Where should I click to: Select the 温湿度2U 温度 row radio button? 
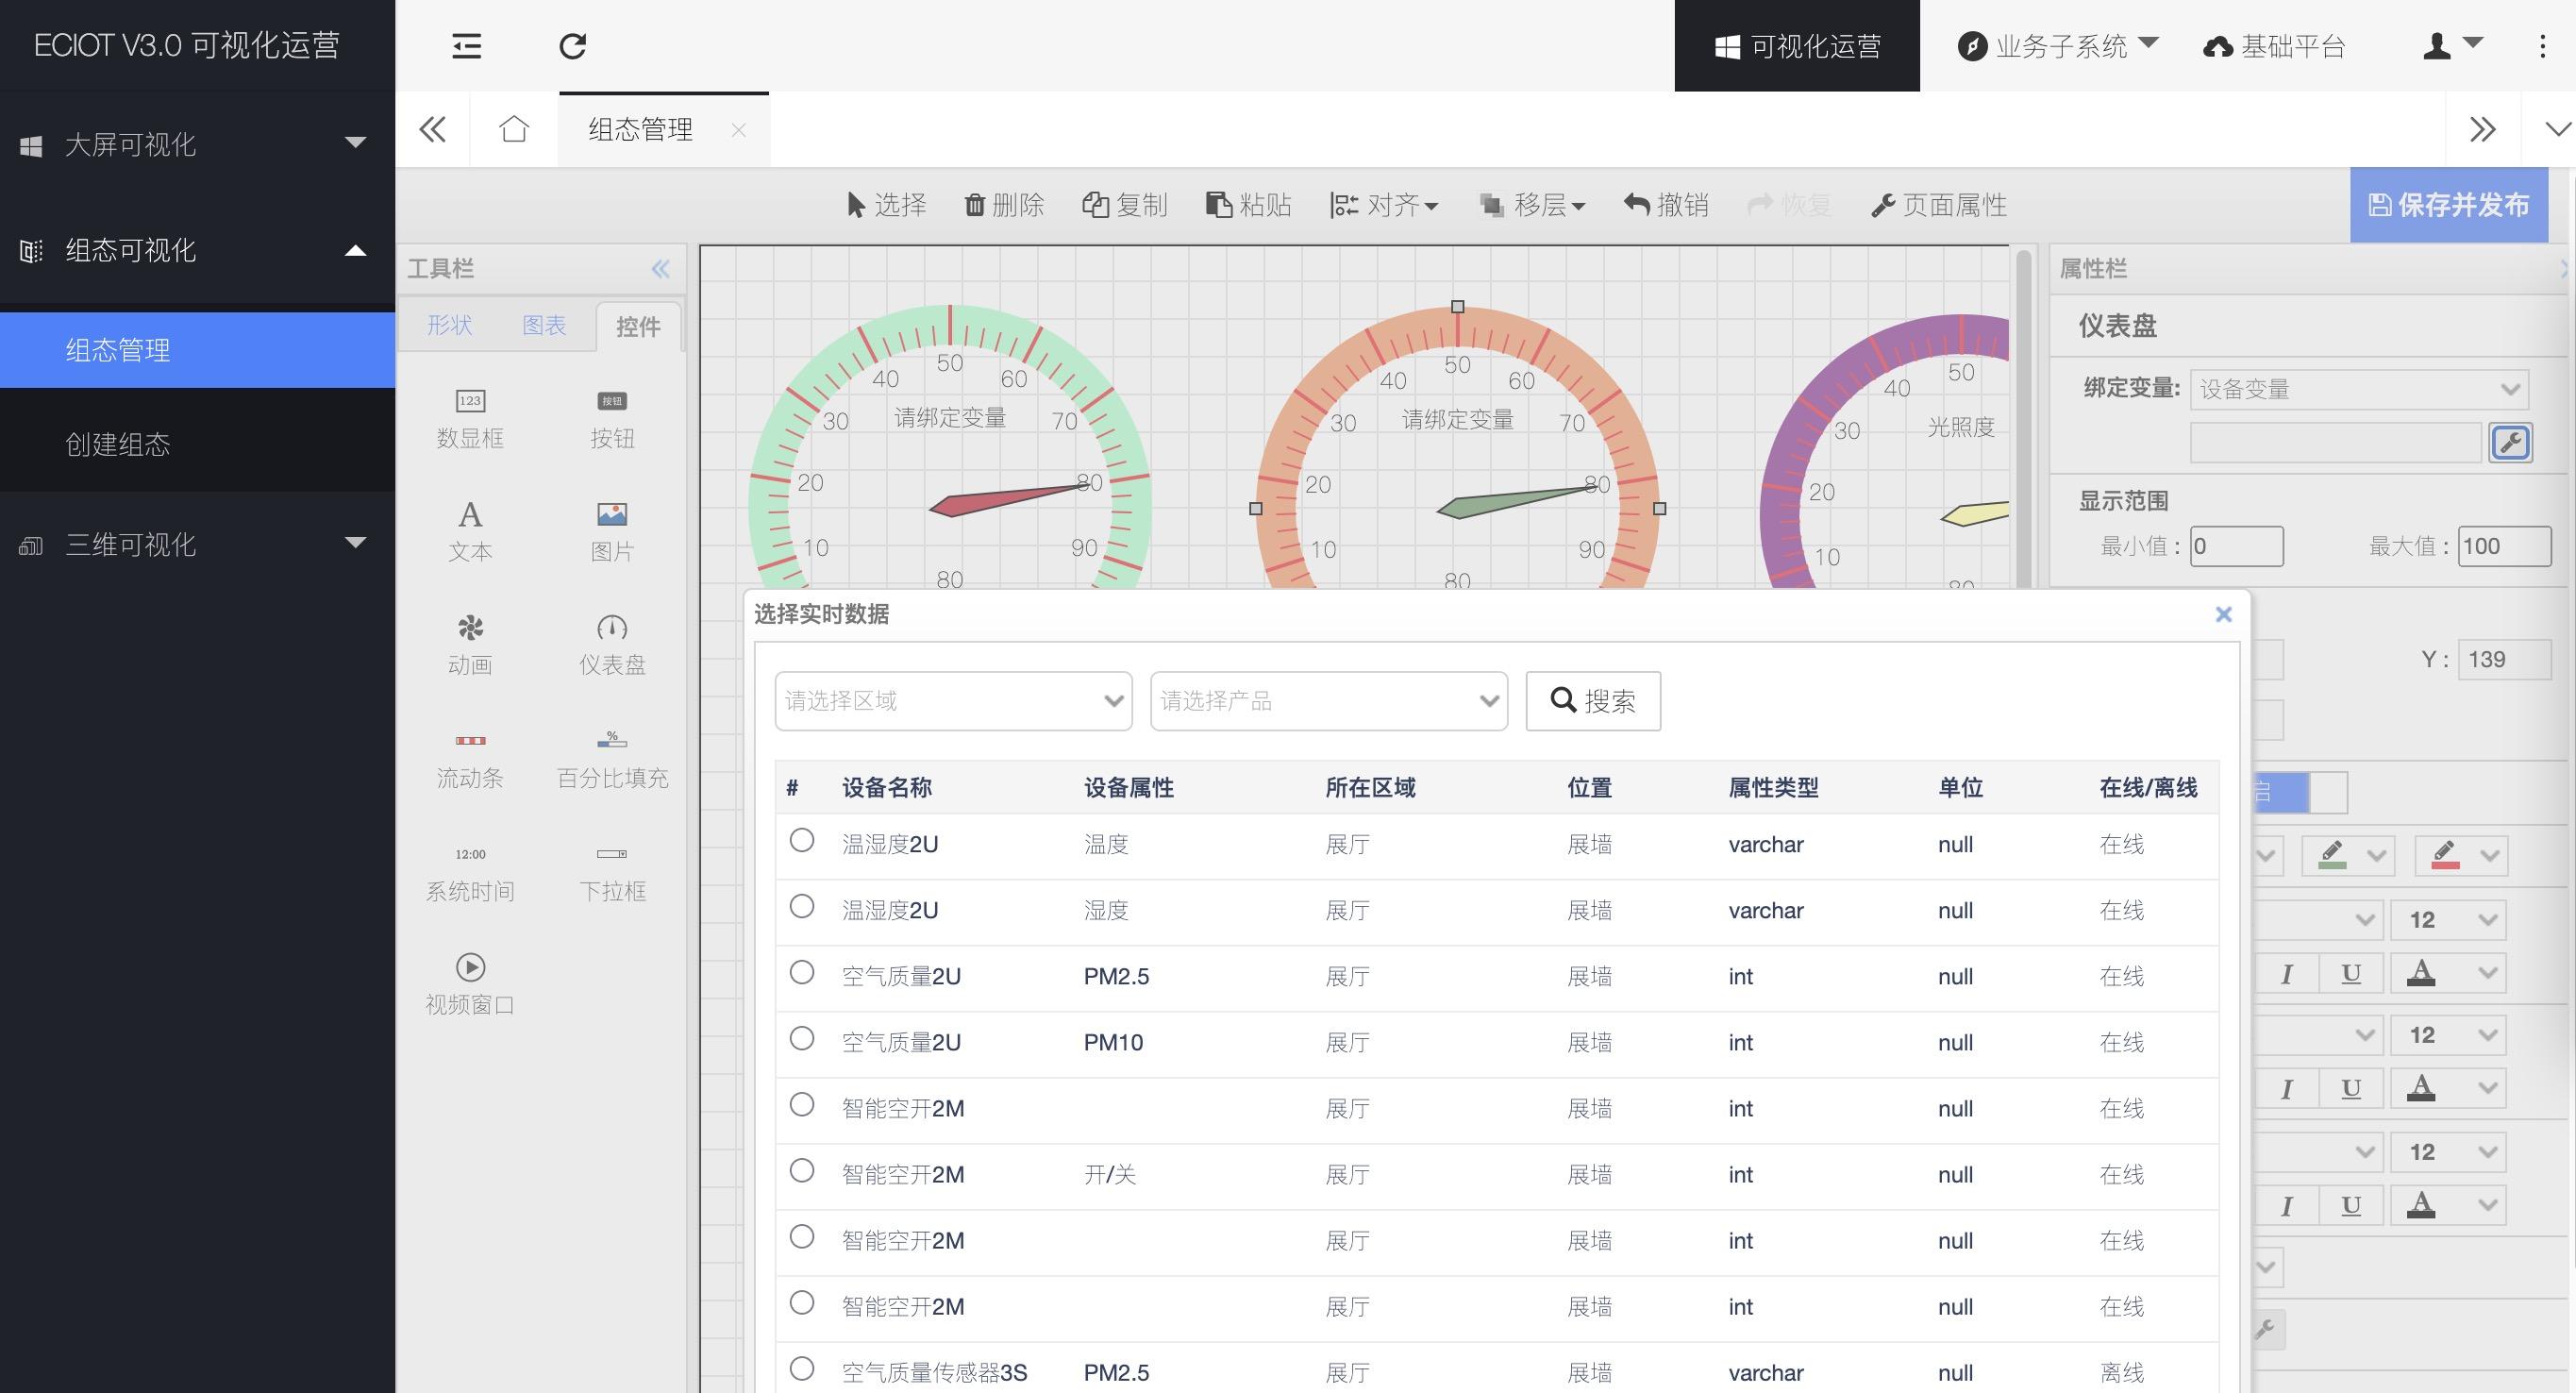tap(801, 840)
